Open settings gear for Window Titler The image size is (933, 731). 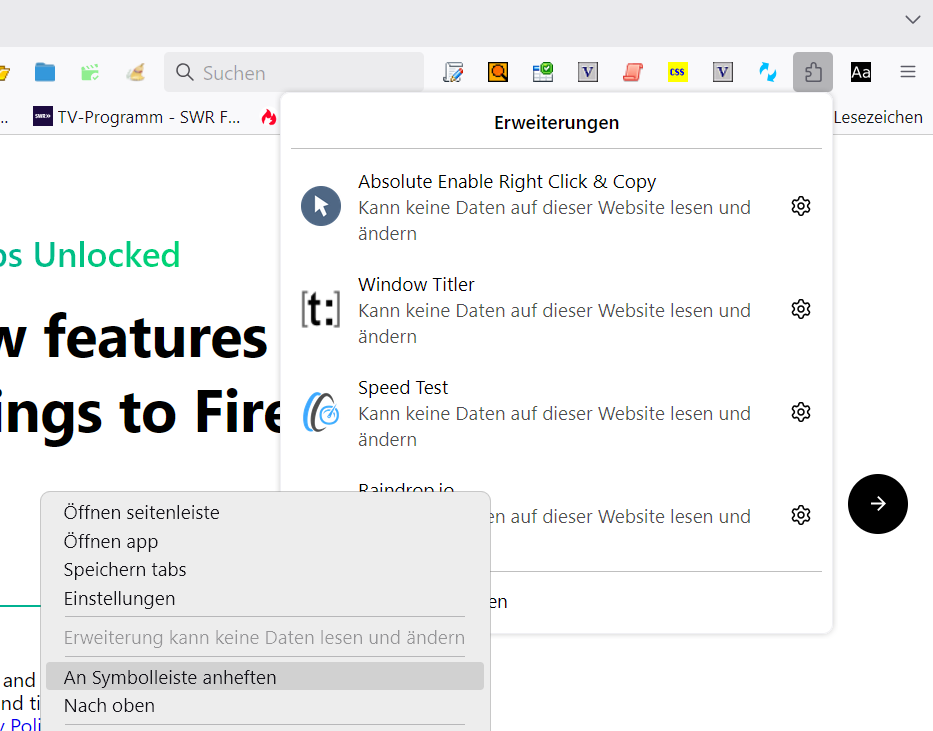[x=800, y=309]
